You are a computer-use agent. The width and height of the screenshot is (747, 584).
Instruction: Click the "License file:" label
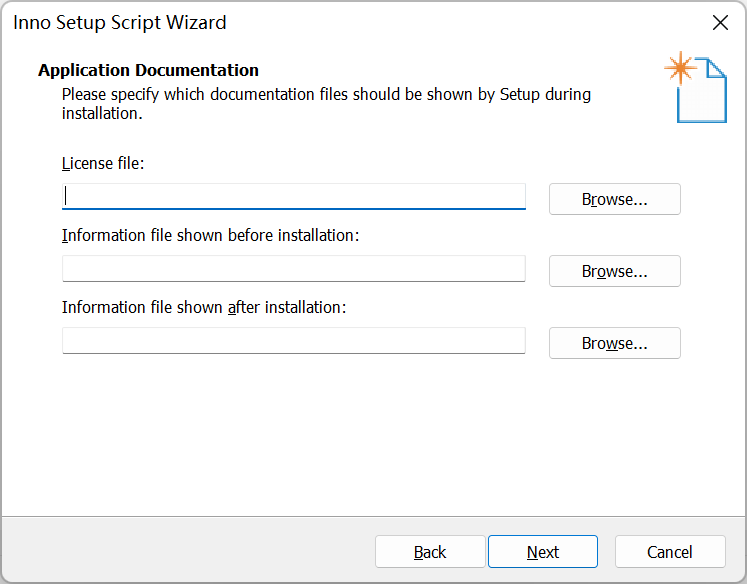pyautogui.click(x=103, y=163)
